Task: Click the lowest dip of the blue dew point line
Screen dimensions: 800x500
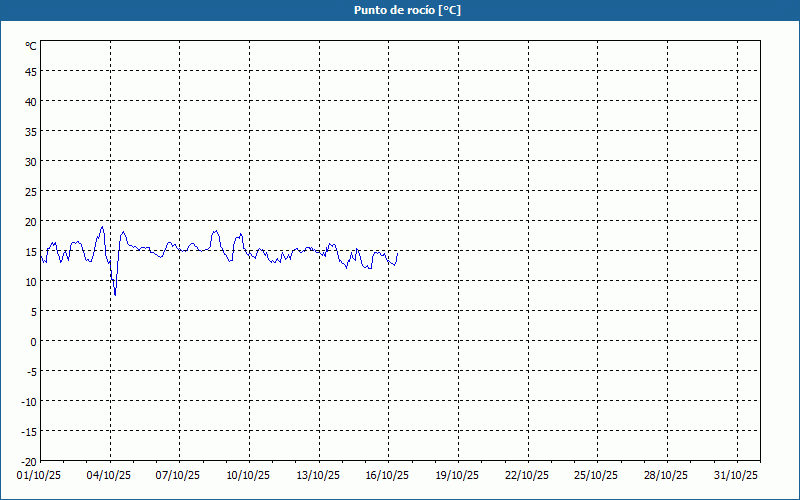Action: pos(115,295)
